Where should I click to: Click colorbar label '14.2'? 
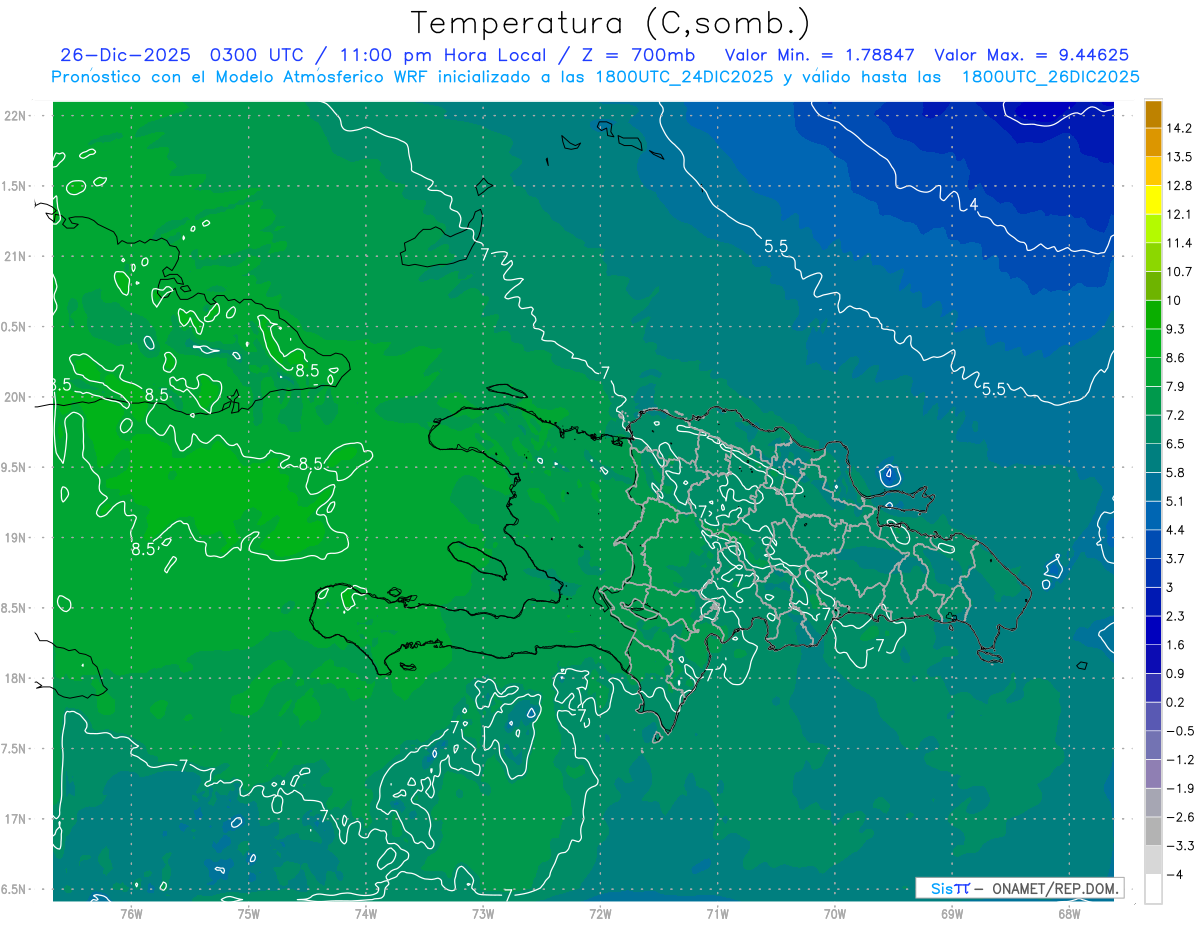1181,128
